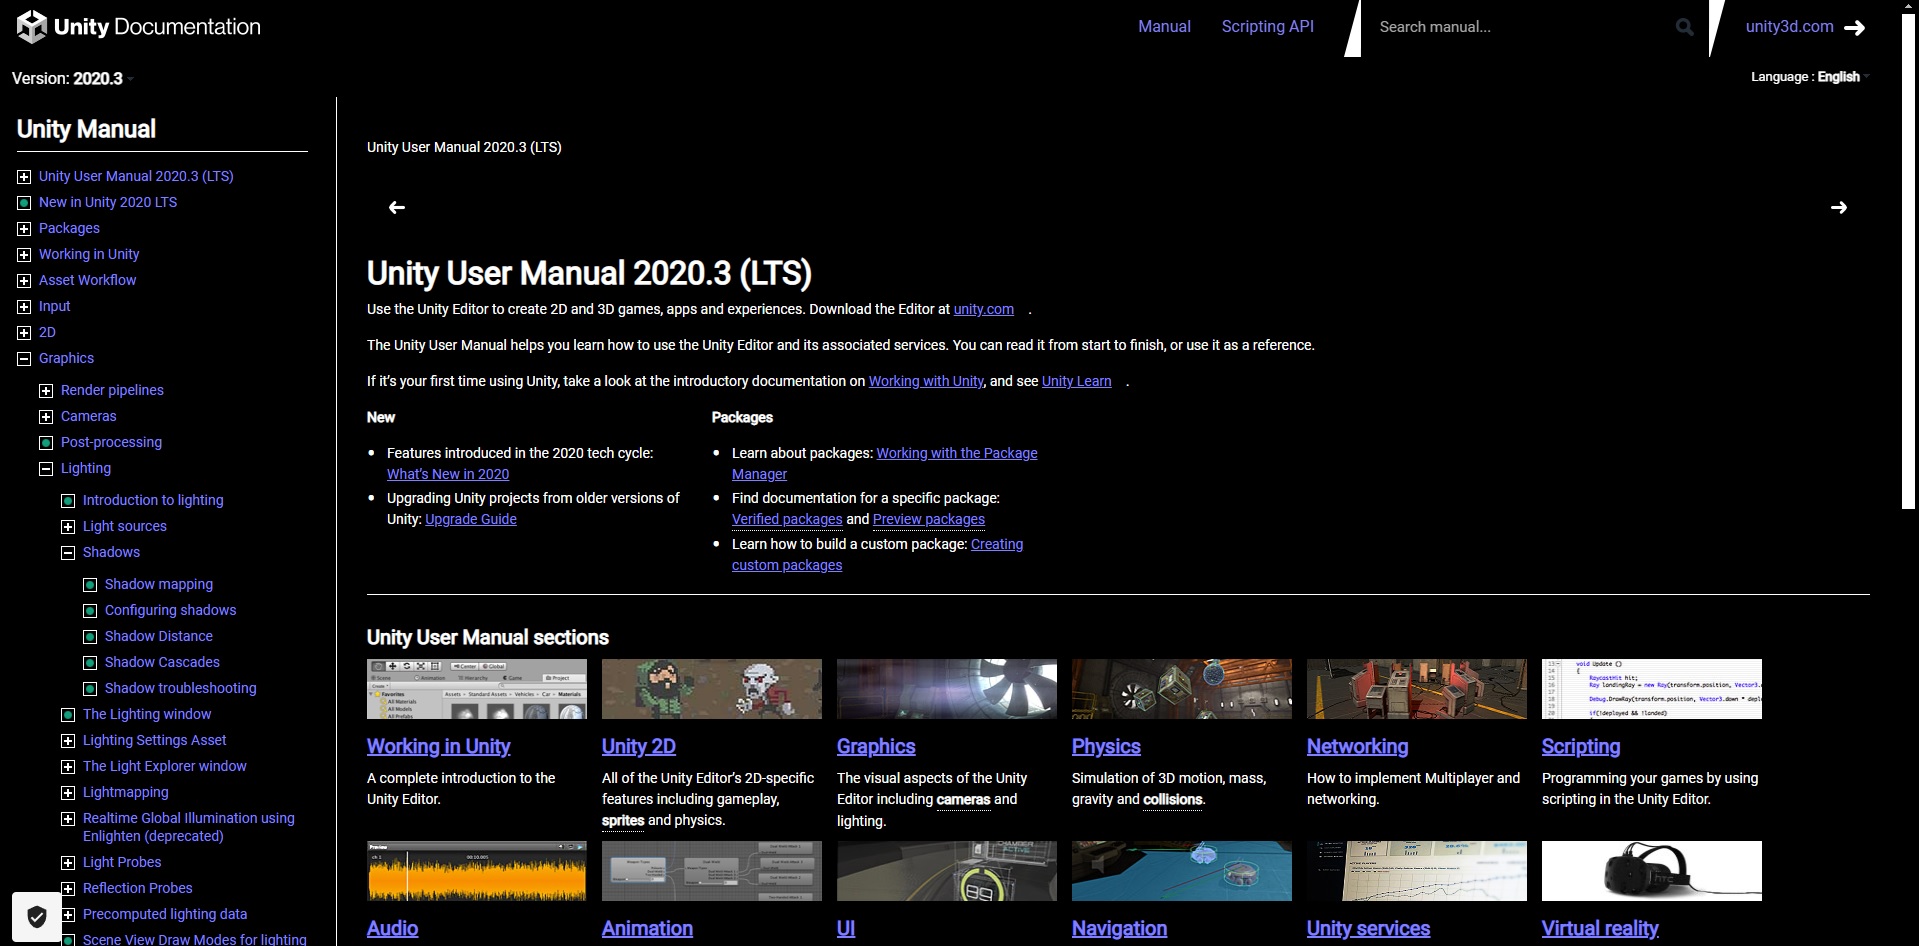The image size is (1919, 946).
Task: Open the Version 2020.3 dropdown
Action: [72, 78]
